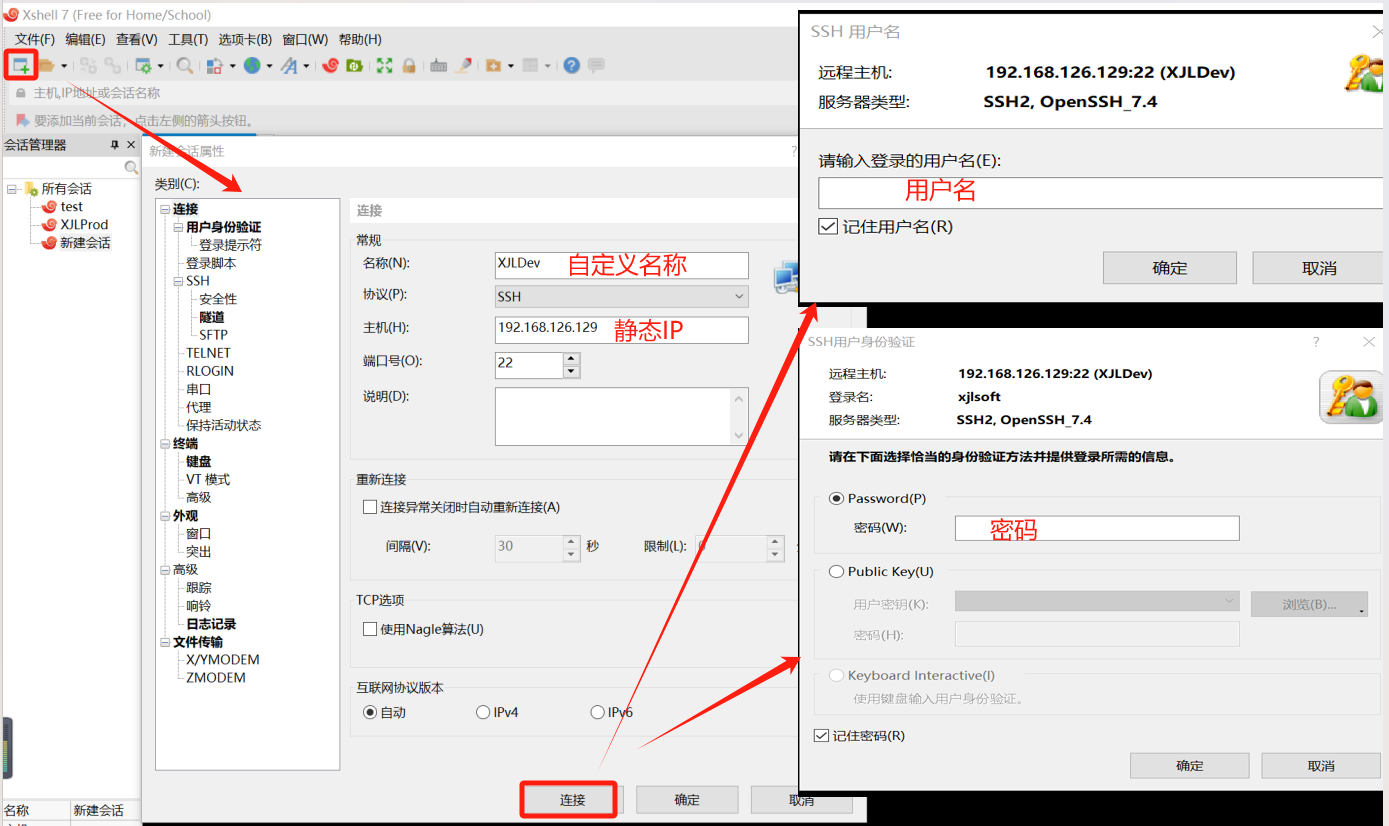This screenshot has height=826, width=1389.
Task: Click the magnifier Find icon in toolbar
Action: (x=184, y=66)
